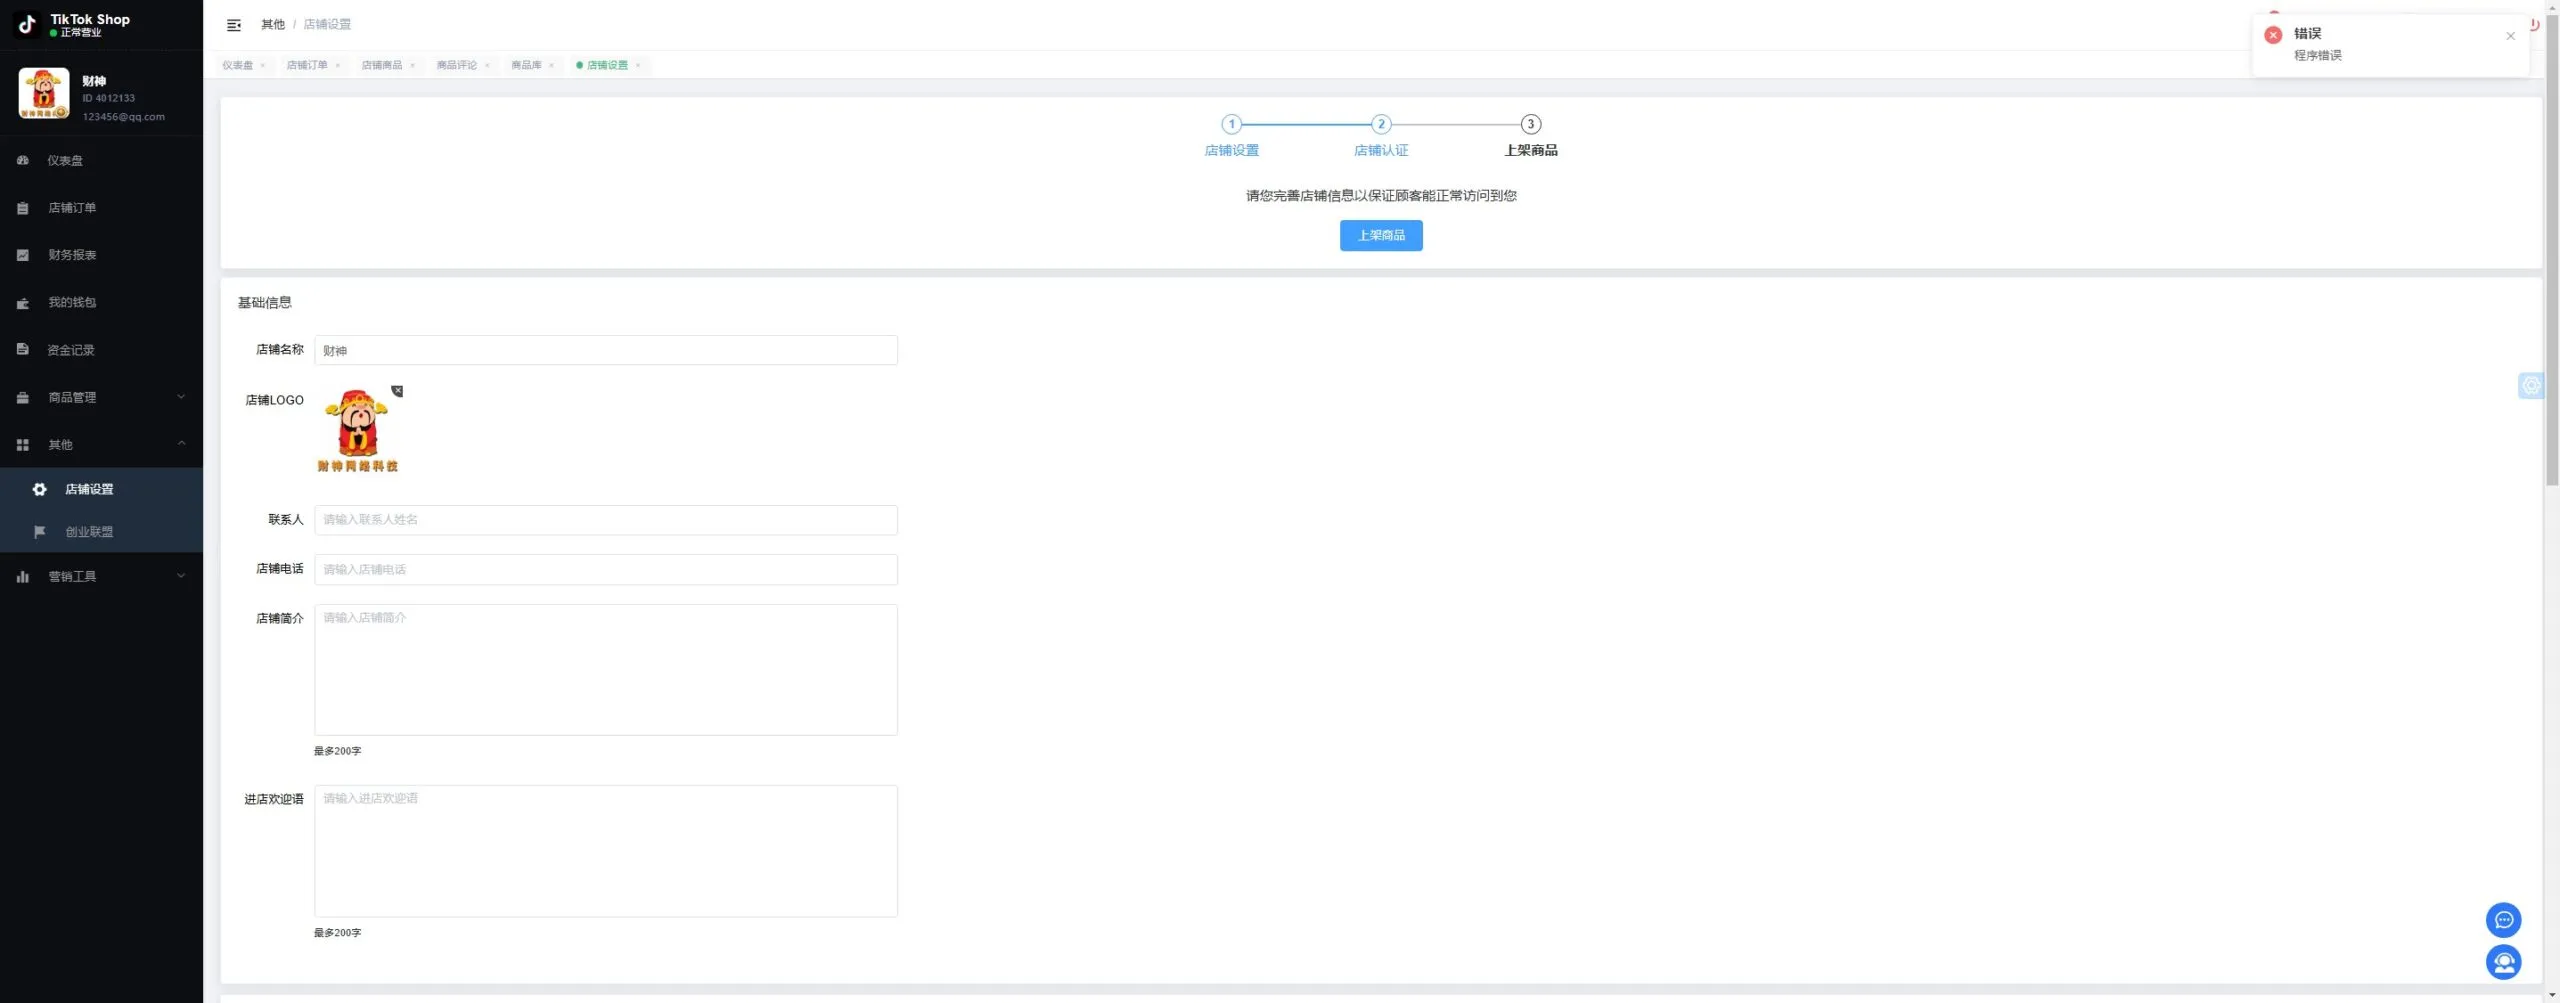Focus the 店铺电话 input field
2560x1003 pixels.
pyautogui.click(x=606, y=569)
